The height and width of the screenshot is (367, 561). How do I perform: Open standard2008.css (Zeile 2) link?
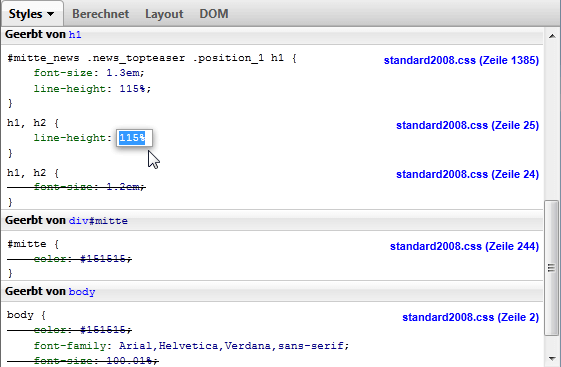coord(470,317)
